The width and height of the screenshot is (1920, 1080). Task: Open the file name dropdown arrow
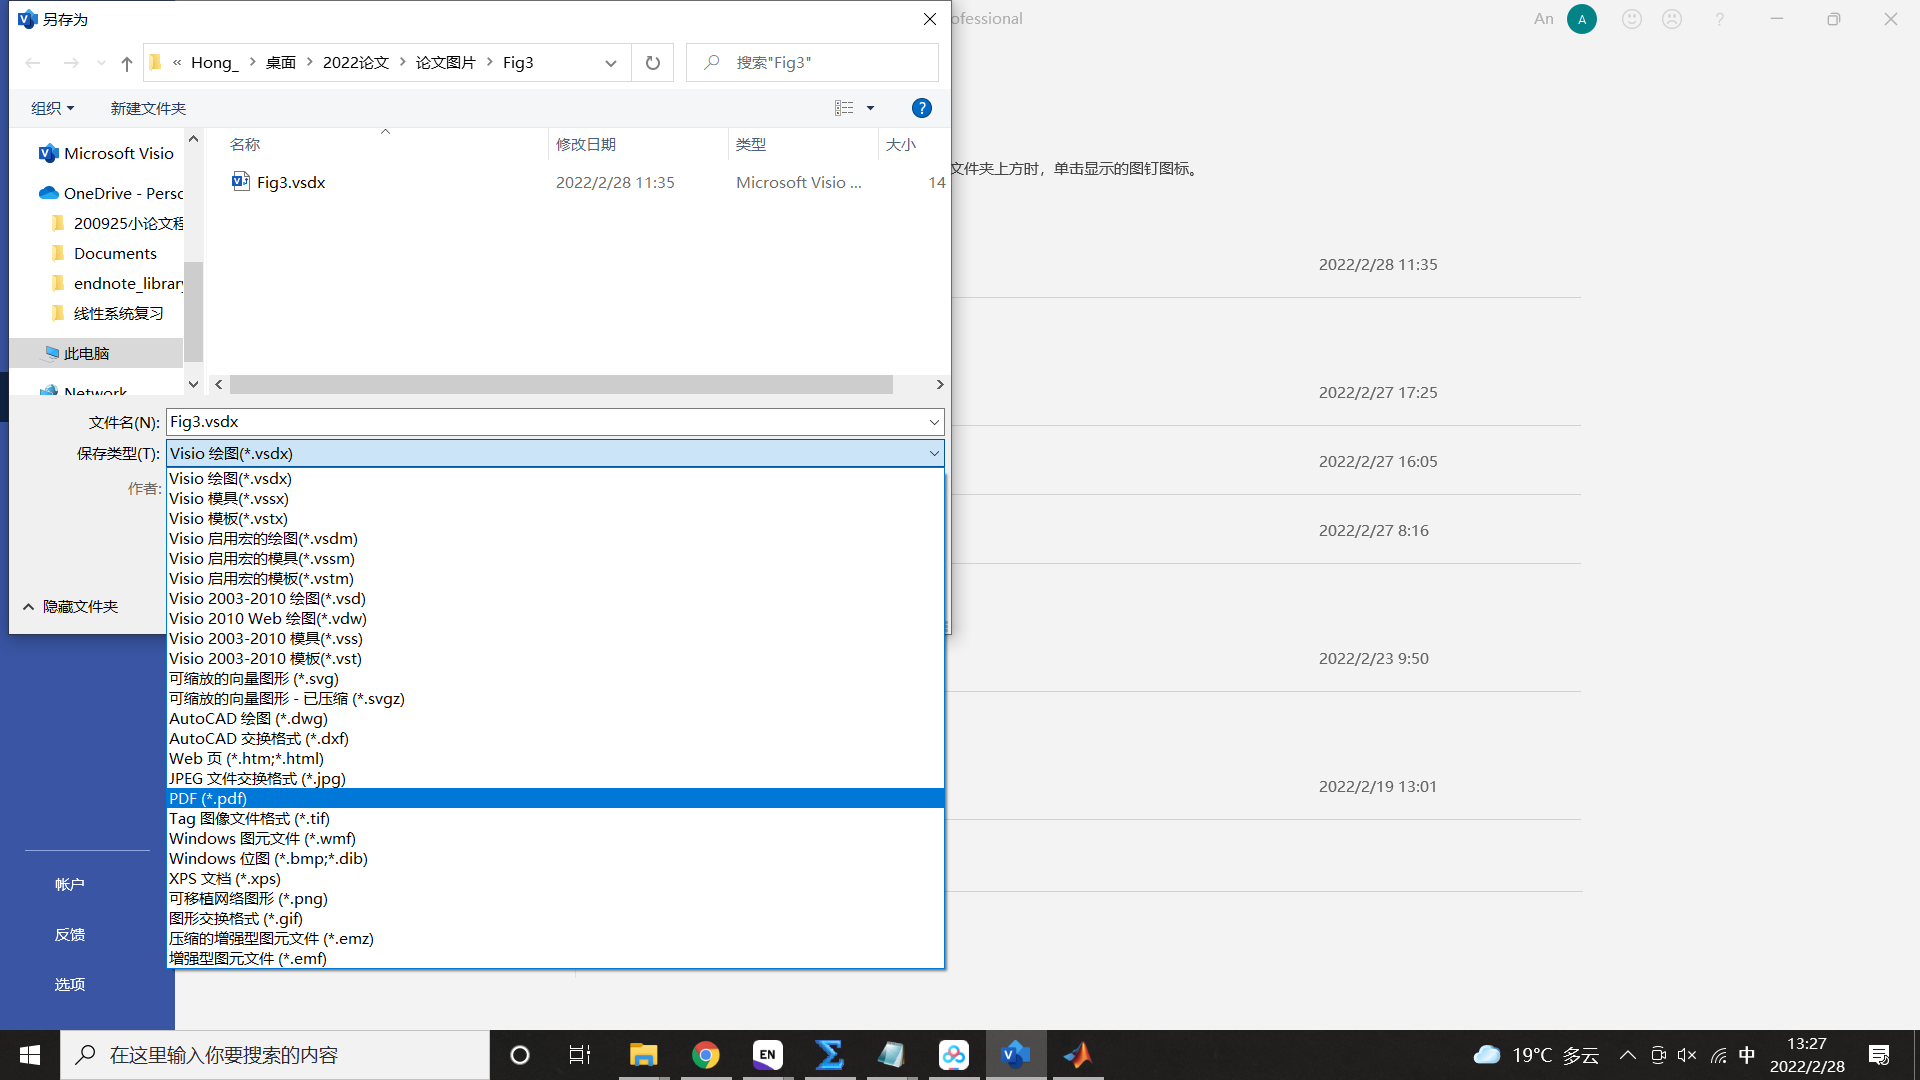pos(934,422)
